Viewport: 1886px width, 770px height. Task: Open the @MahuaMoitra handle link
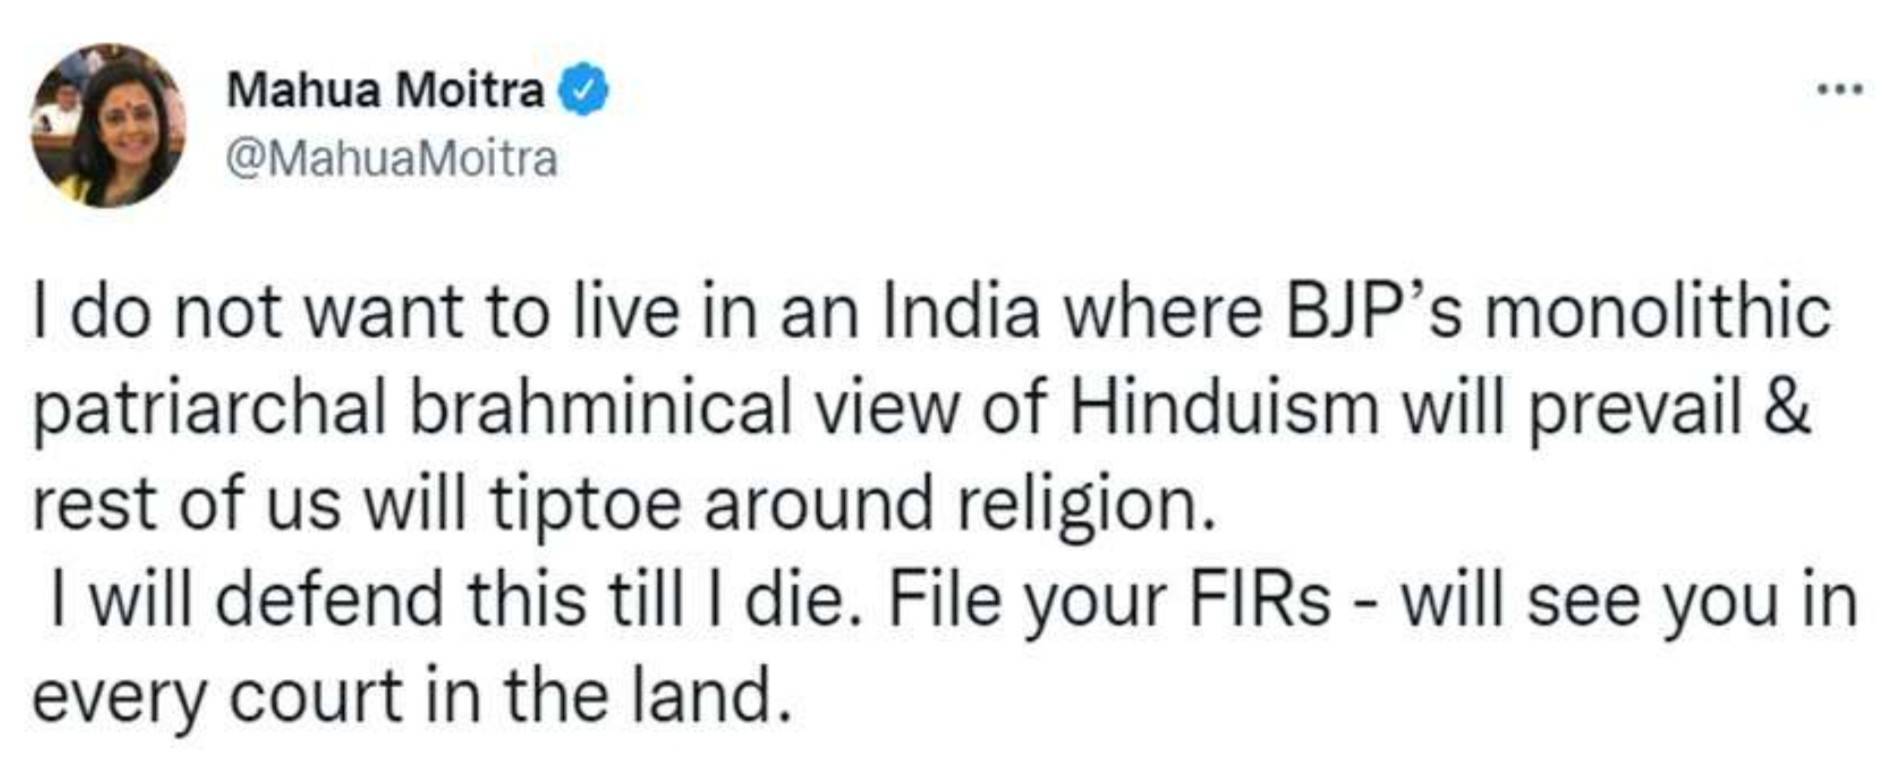click(391, 159)
